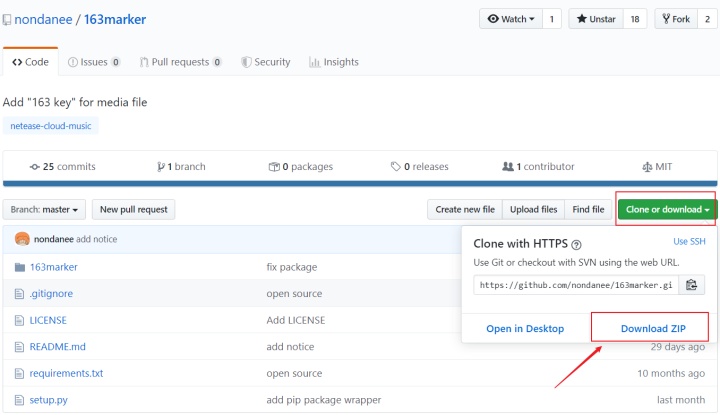This screenshot has width=720, height=415.
Task: Click the help icon next to Clone with HTTPS
Action: [576, 245]
